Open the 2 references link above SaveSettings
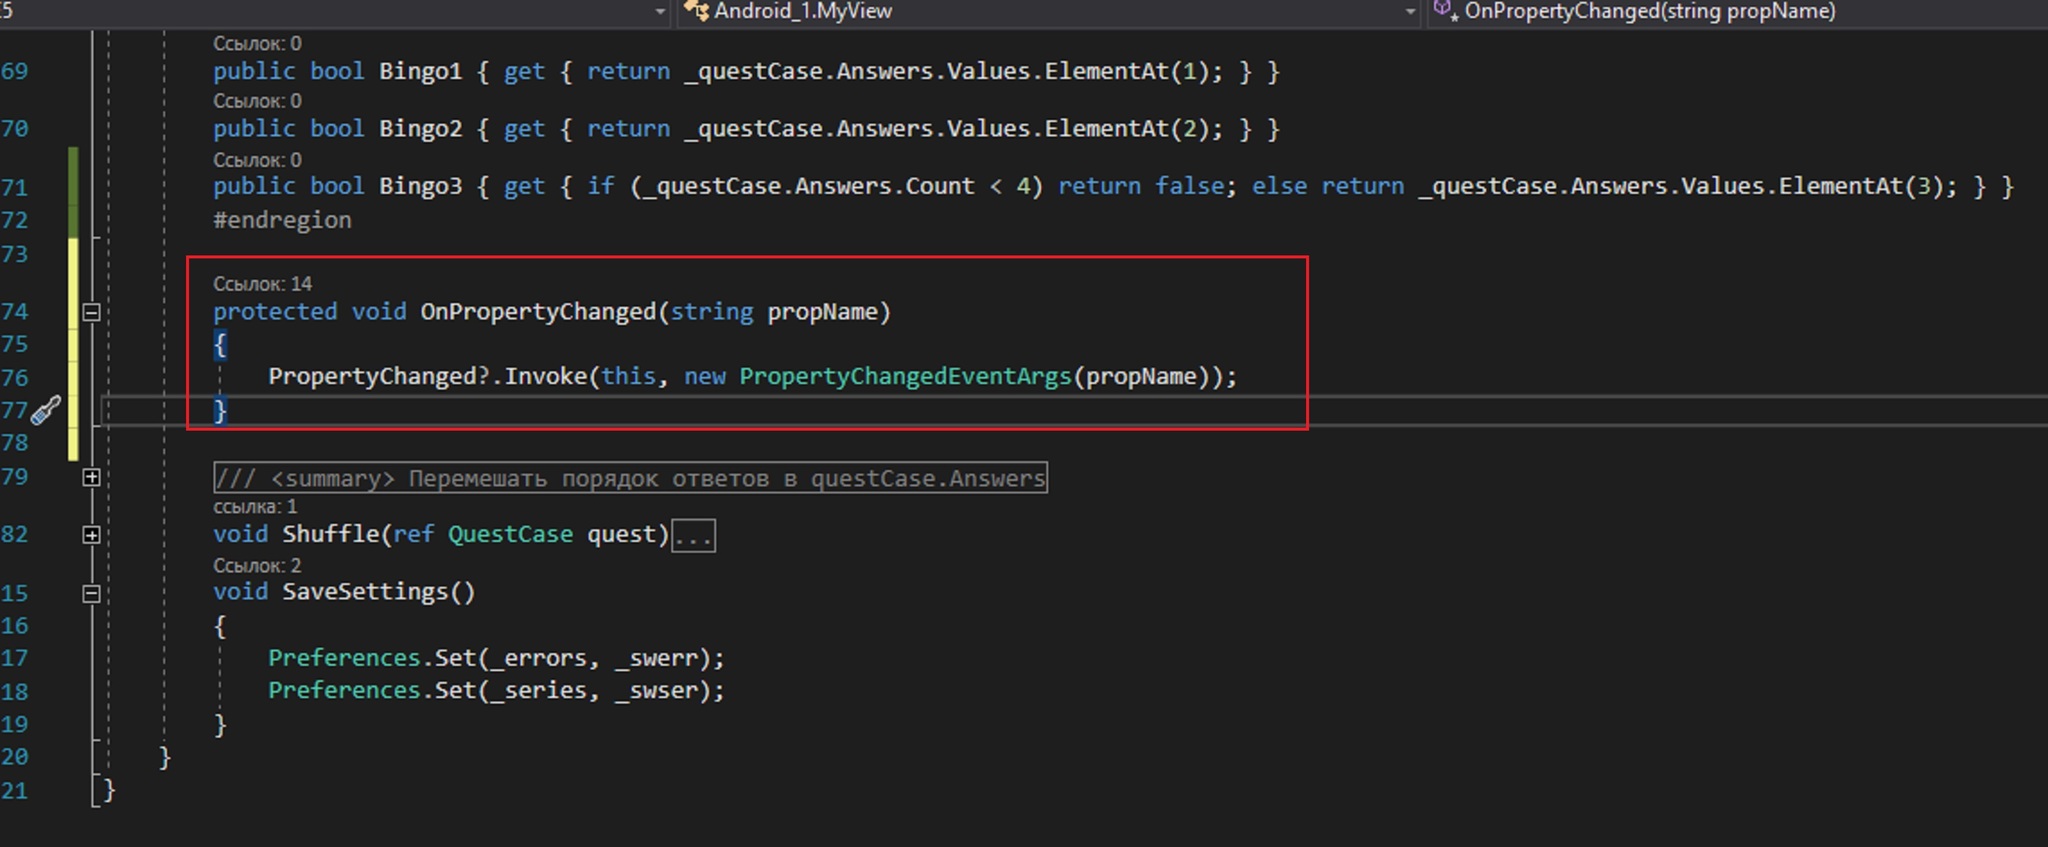The width and height of the screenshot is (2048, 847). coord(257,566)
